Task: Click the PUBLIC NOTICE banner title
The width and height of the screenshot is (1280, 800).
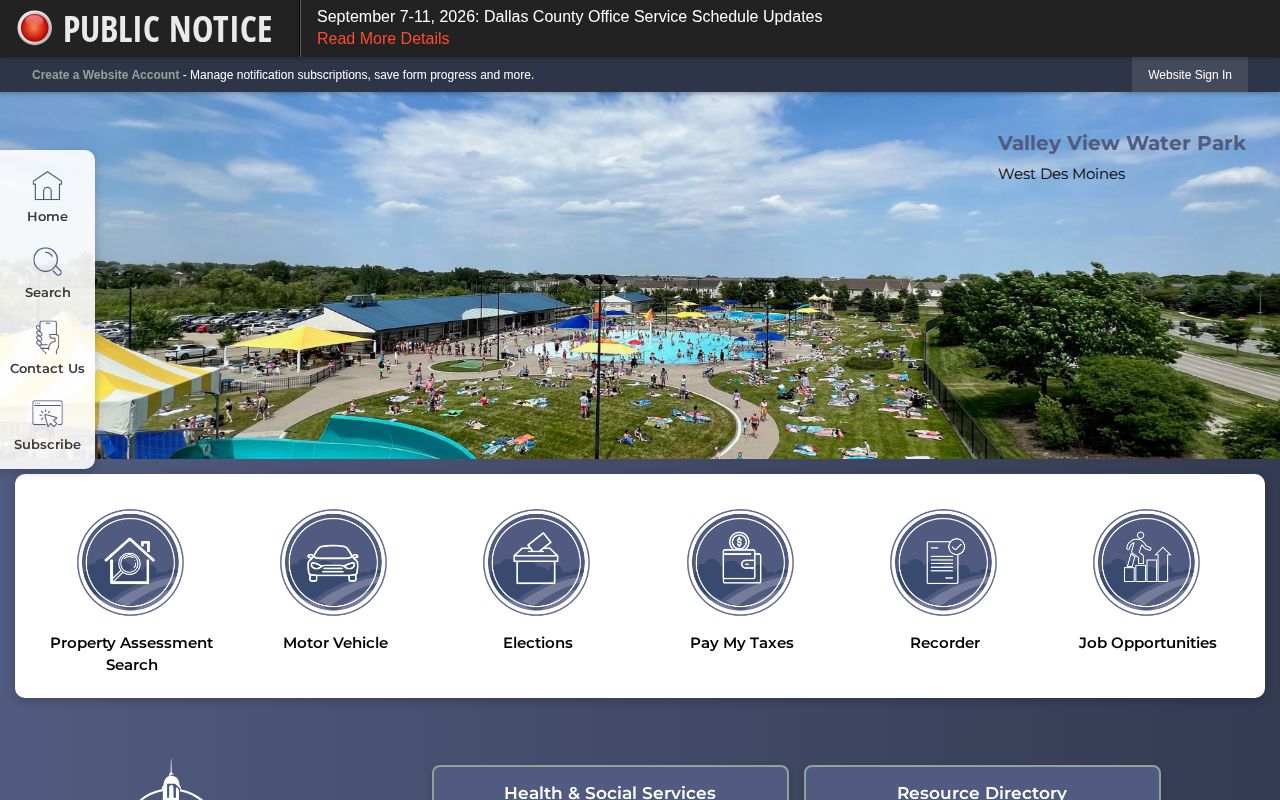Action: pos(168,29)
